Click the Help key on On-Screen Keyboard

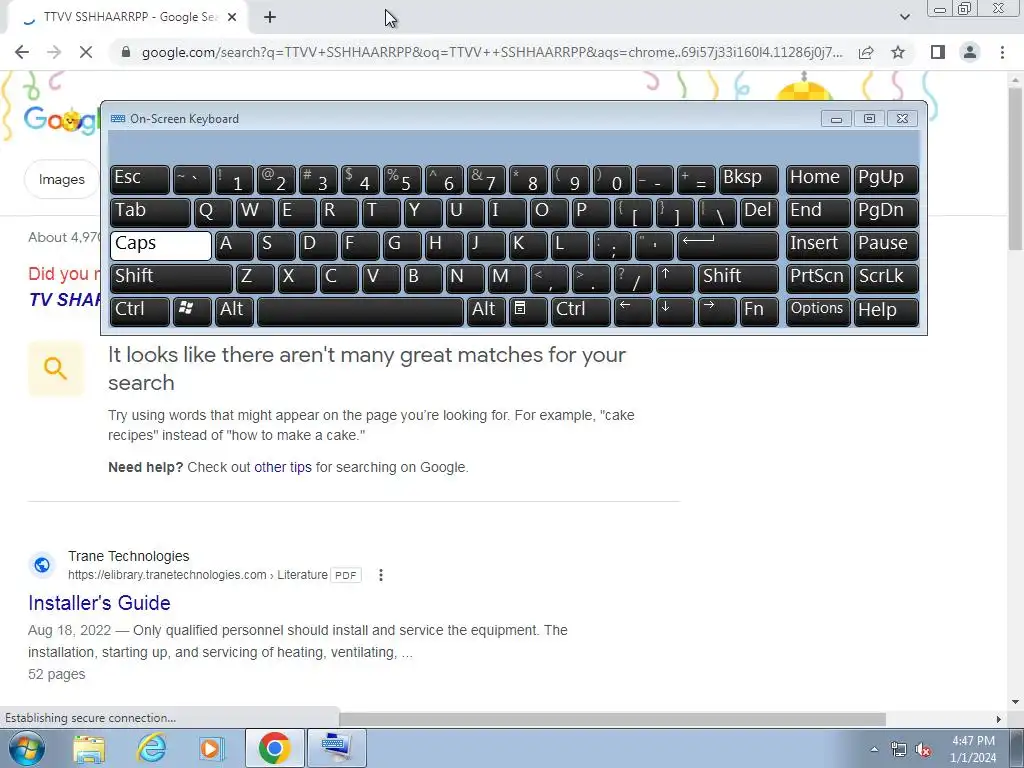[886, 311]
